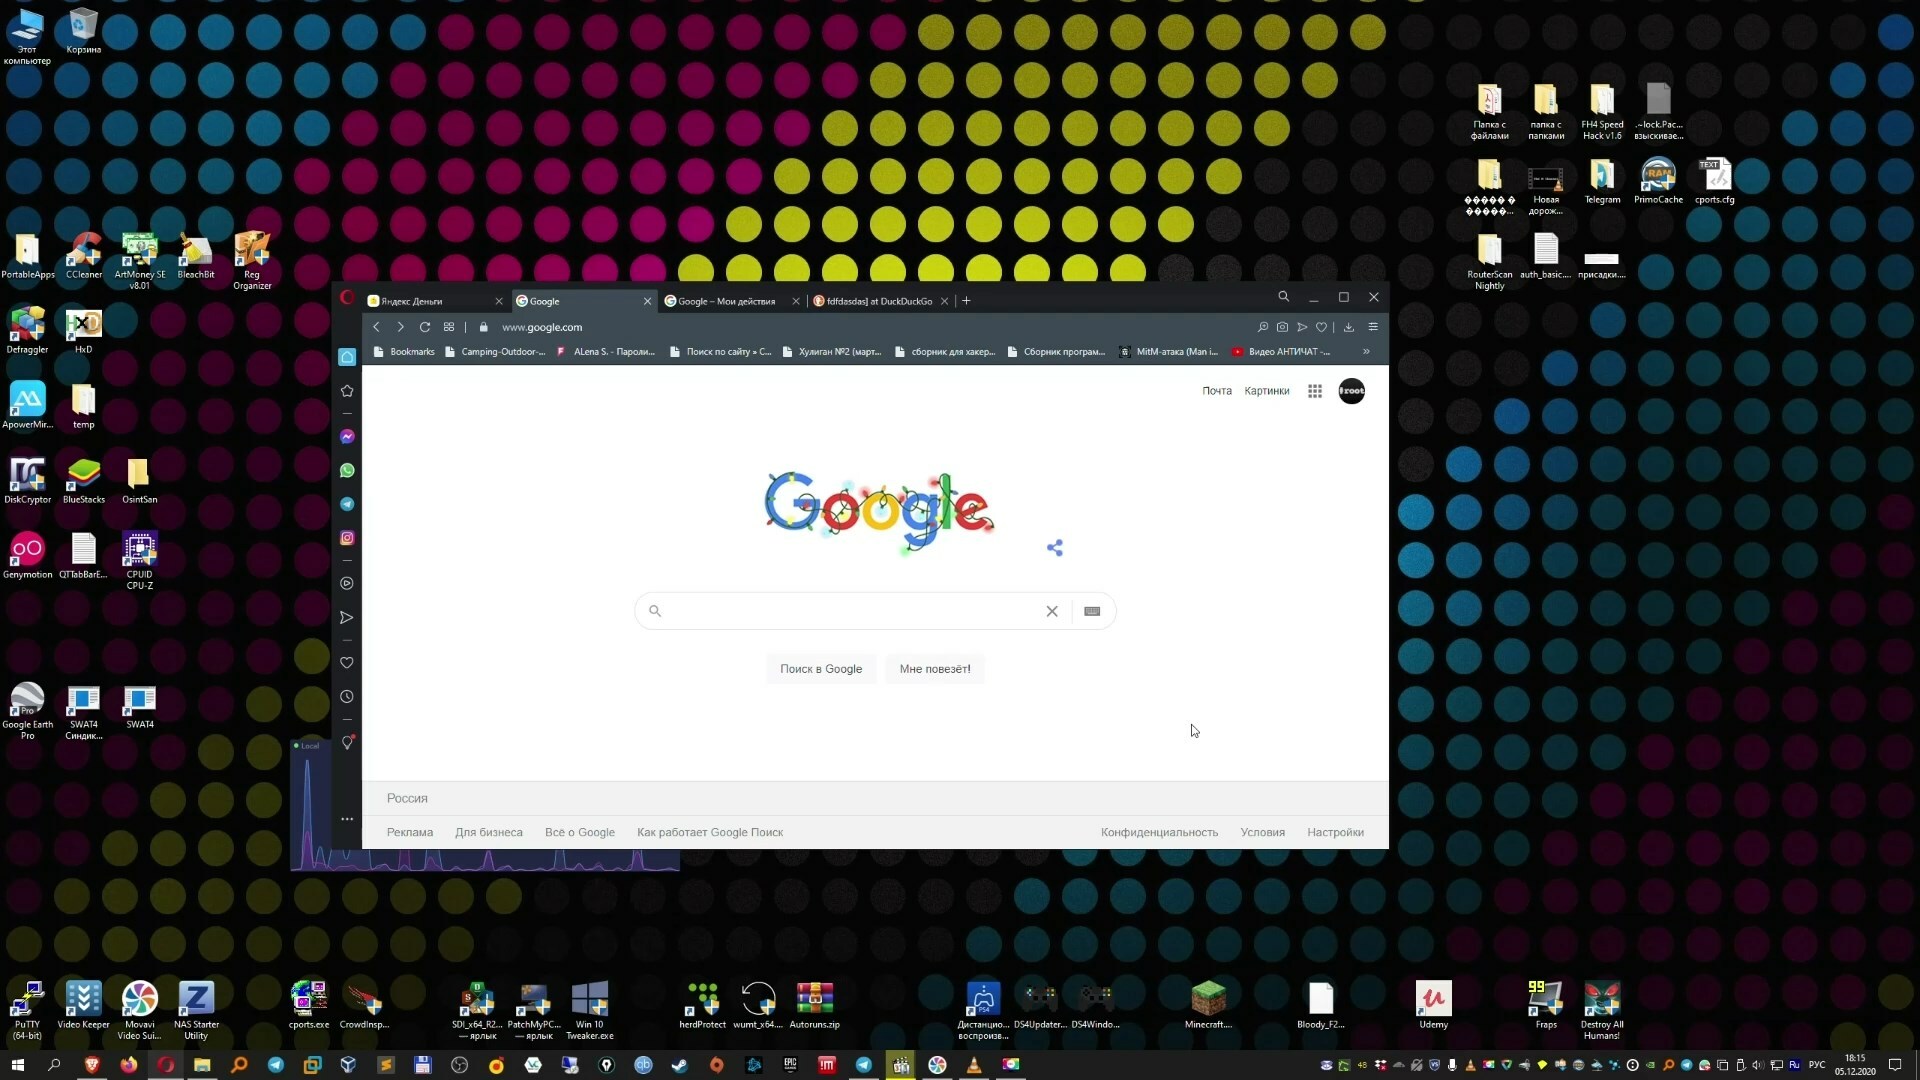Click the www.google.com address field
Image resolution: width=1920 pixels, height=1080 pixels.
(542, 327)
